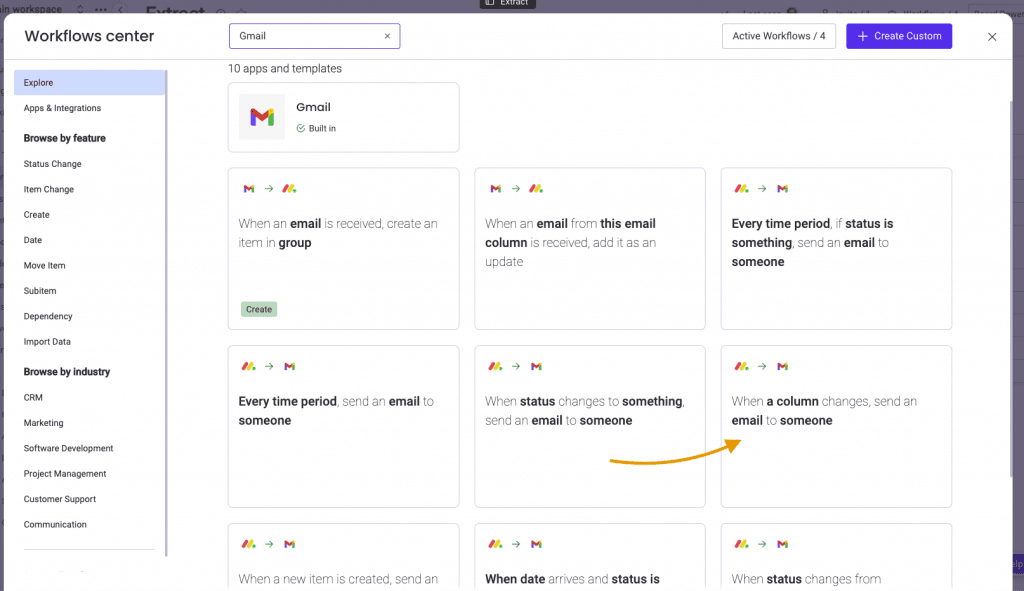
Task: Filter by Communication industry
Action: (x=55, y=525)
